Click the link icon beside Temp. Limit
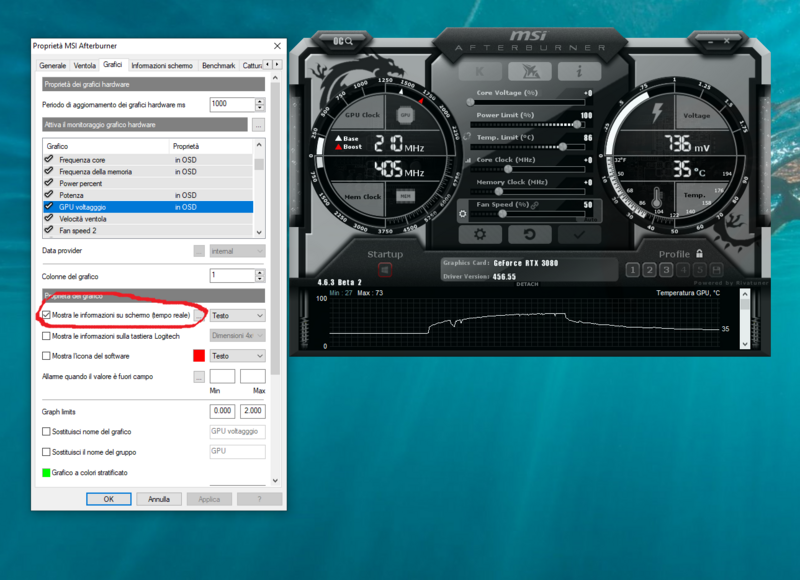This screenshot has height=580, width=800. [467, 137]
